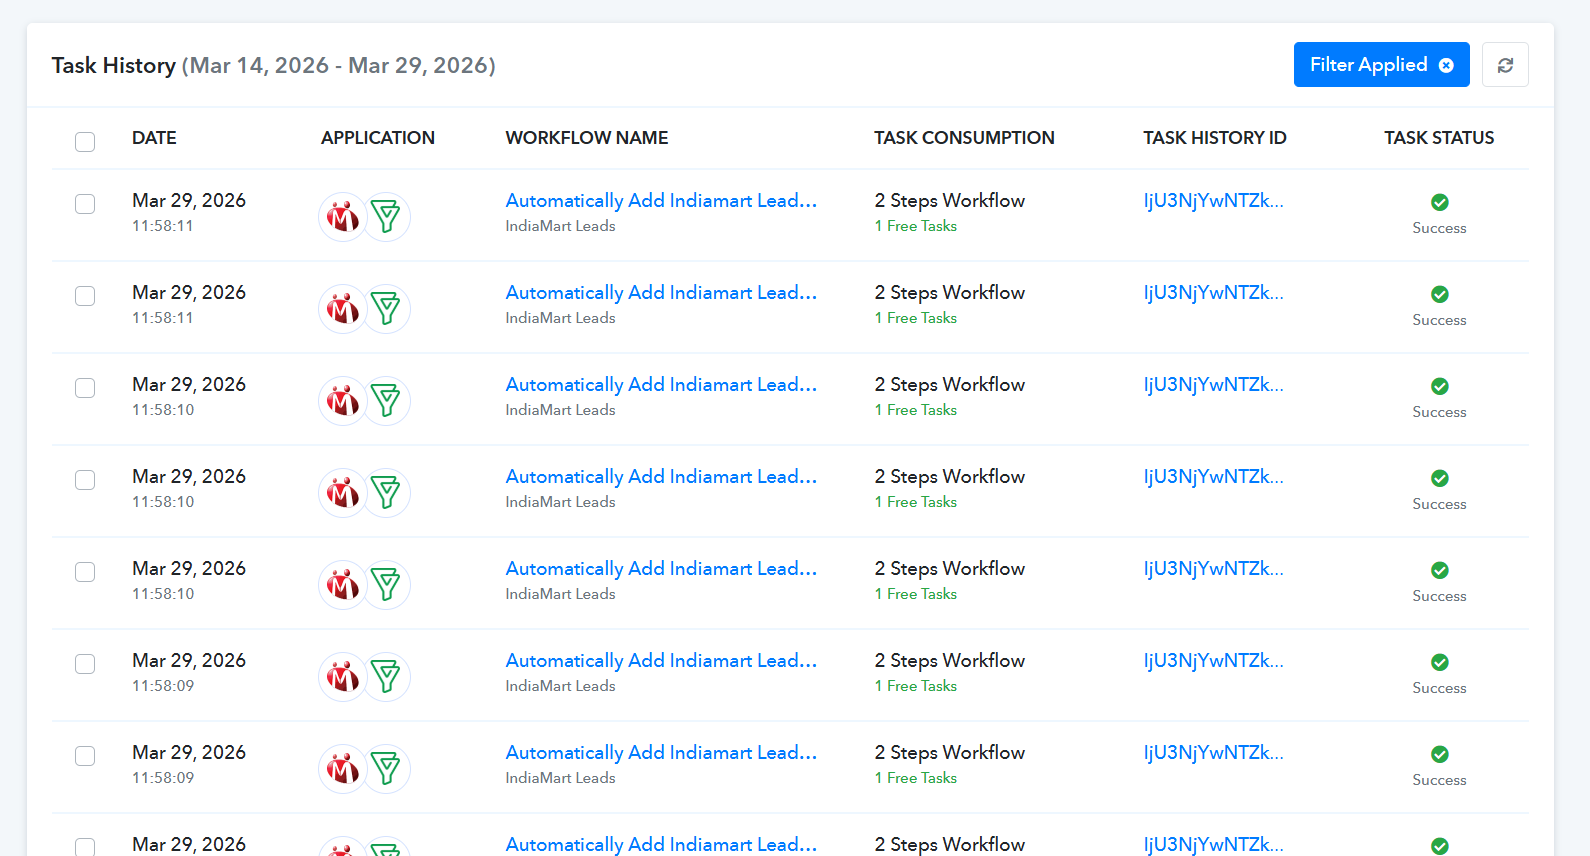
Task: Refresh the task history list
Action: point(1505,65)
